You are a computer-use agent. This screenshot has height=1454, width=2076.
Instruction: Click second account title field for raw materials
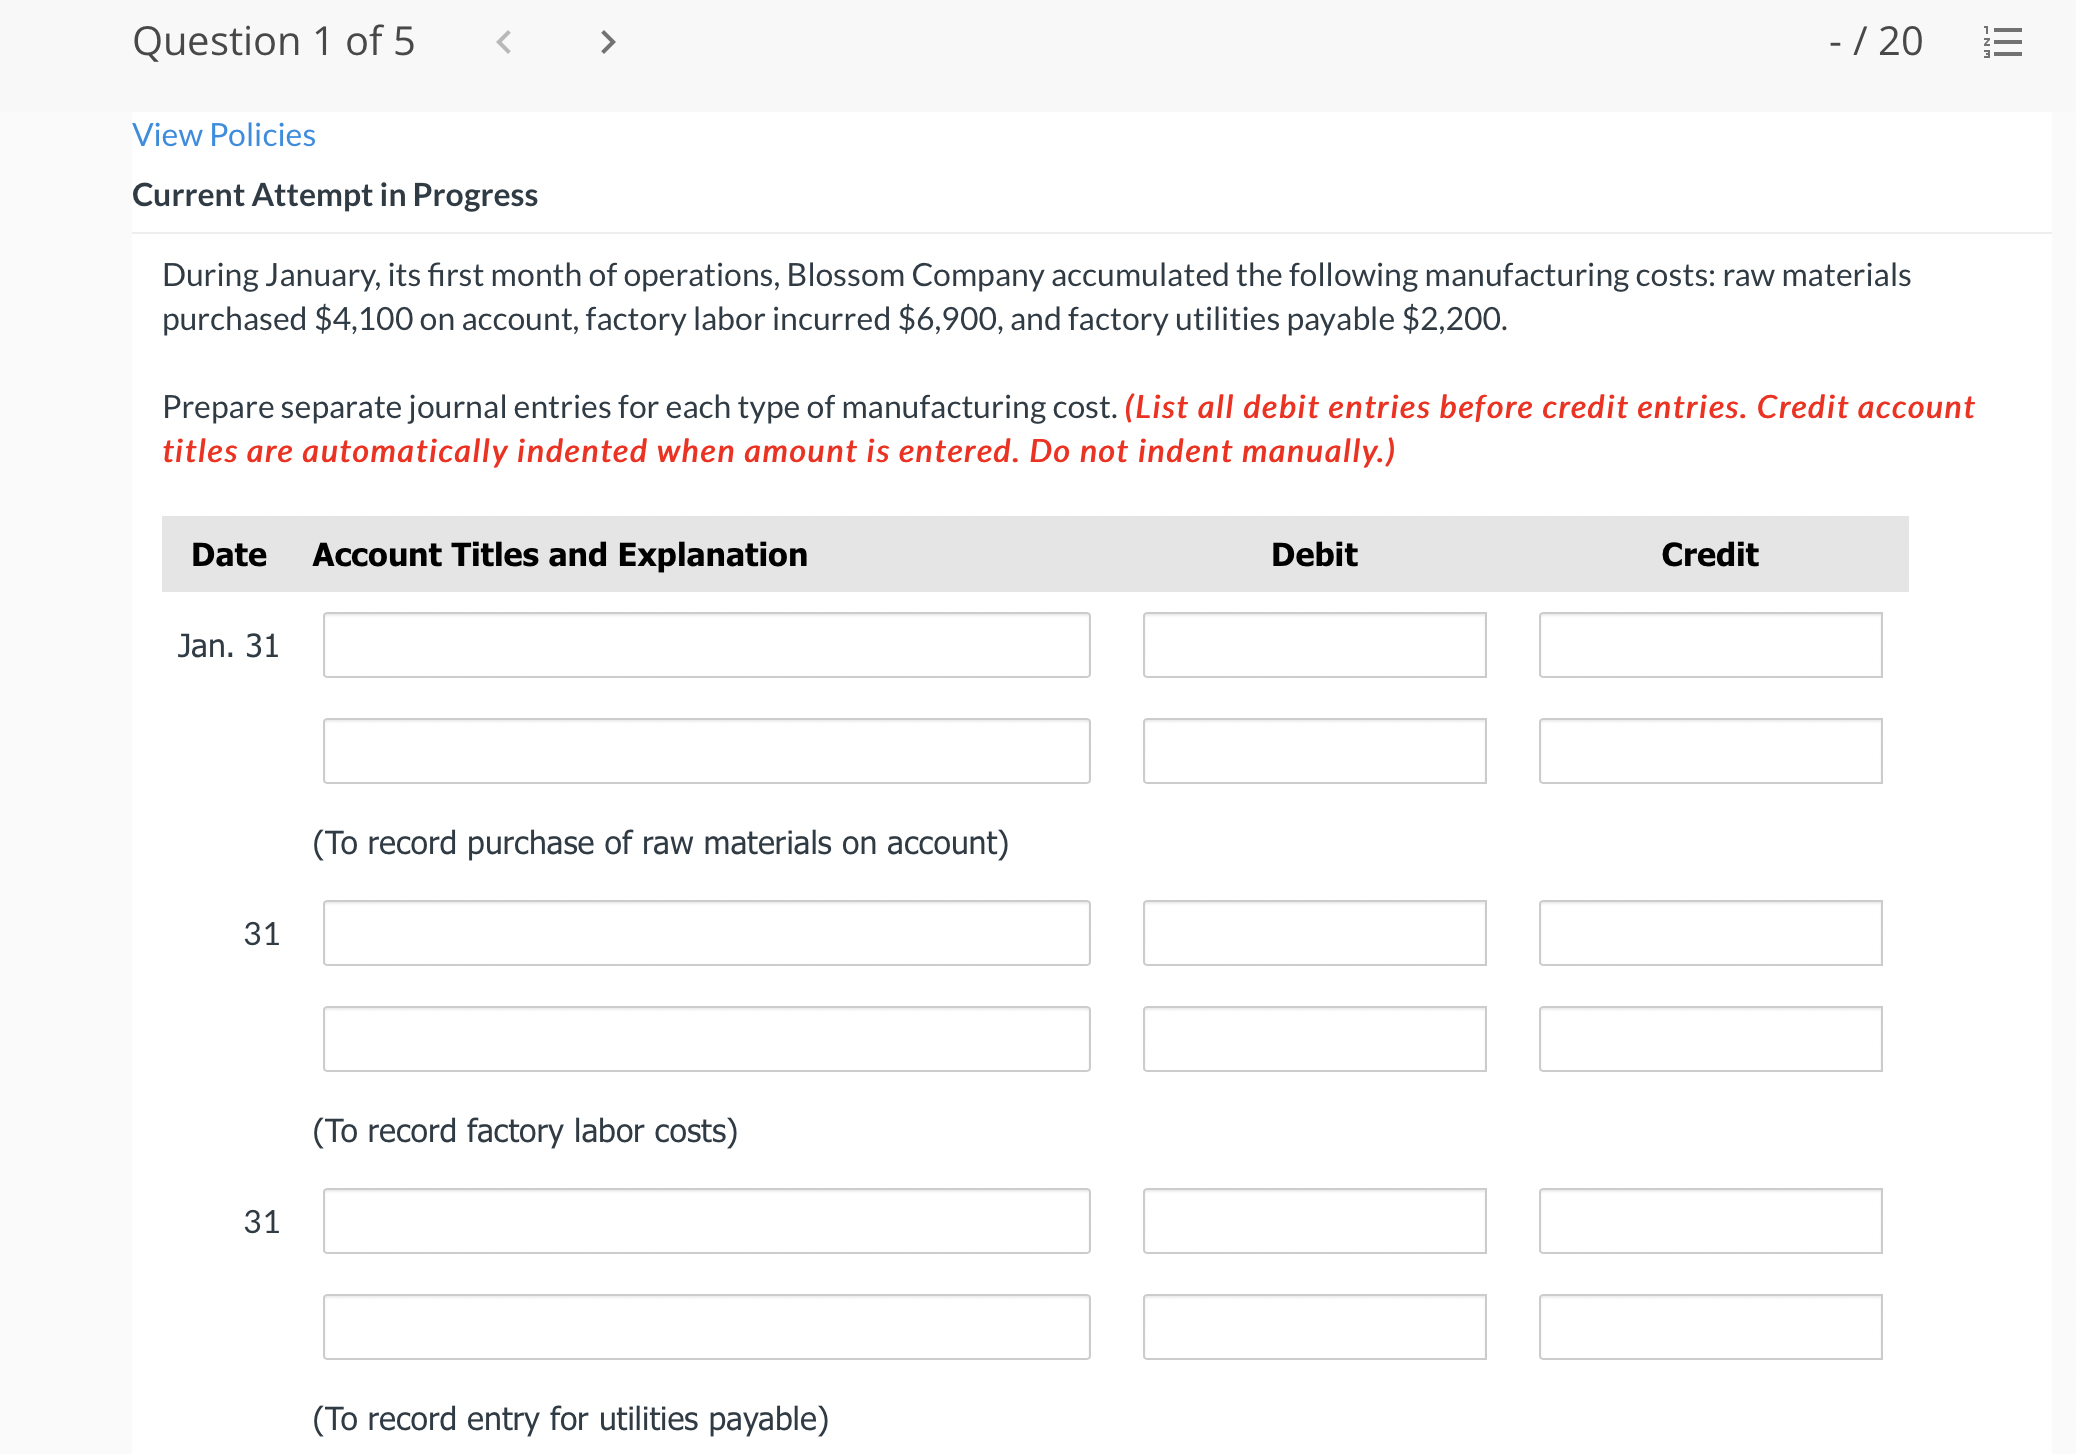click(x=706, y=751)
